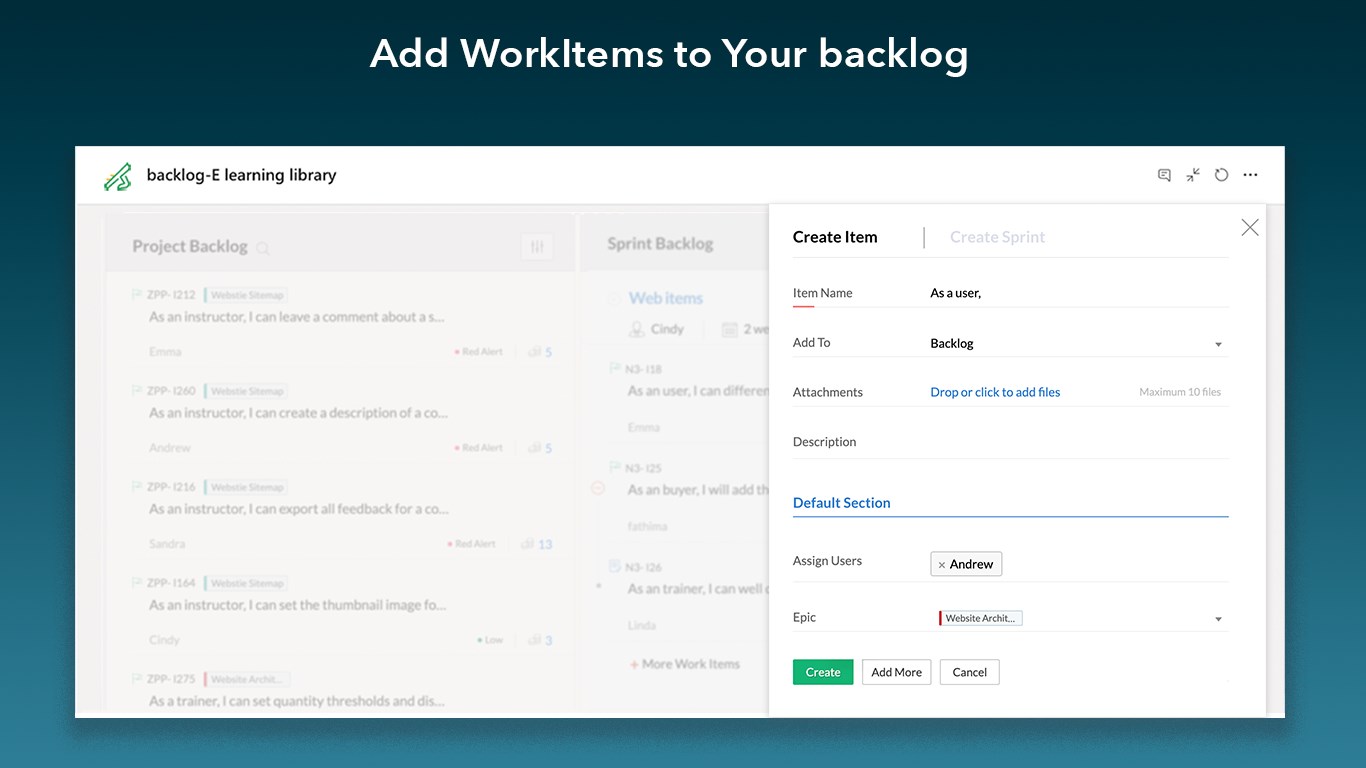Click the refresh icon in header
The width and height of the screenshot is (1366, 768).
click(1221, 175)
